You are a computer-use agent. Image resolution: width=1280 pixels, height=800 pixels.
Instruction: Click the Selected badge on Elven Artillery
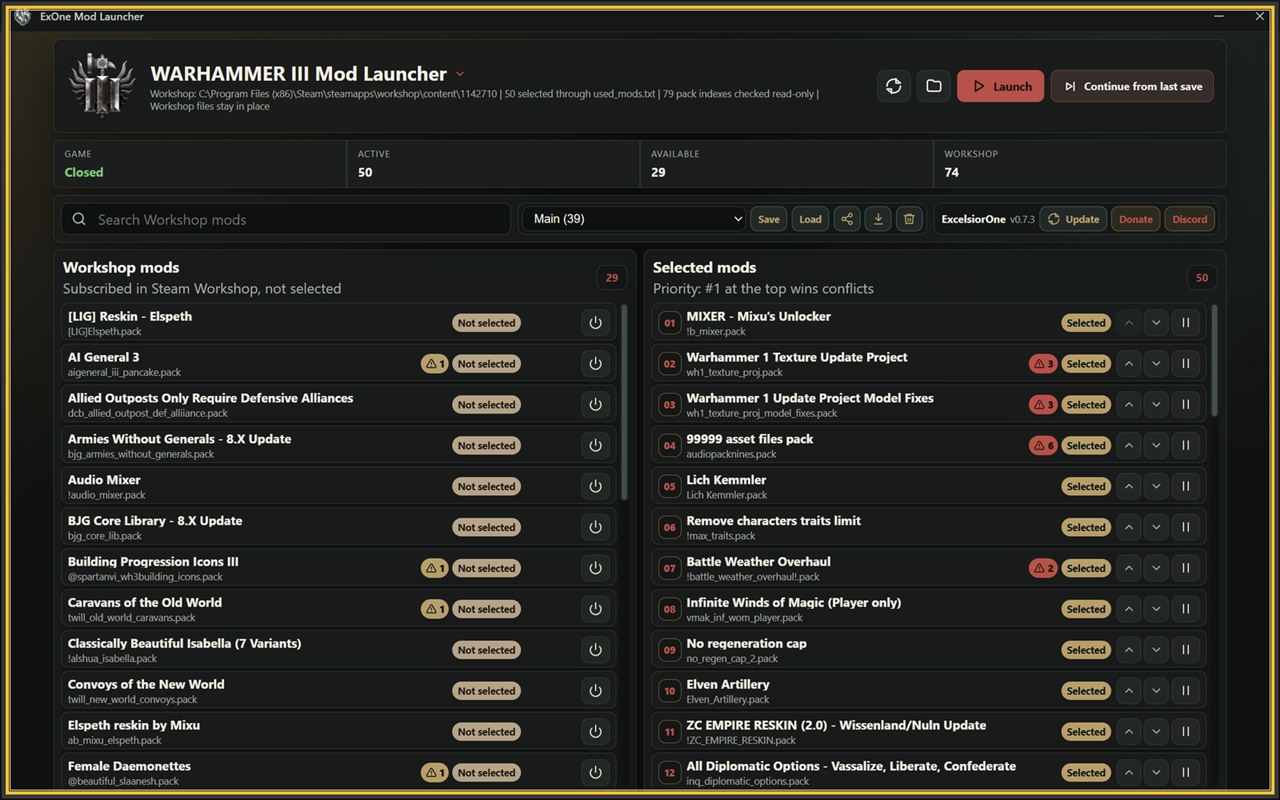tap(1086, 691)
